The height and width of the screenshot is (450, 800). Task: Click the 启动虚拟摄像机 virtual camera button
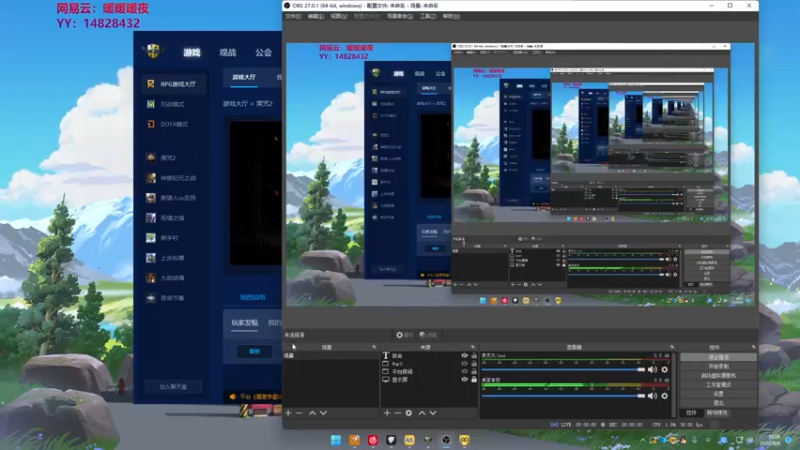point(718,376)
